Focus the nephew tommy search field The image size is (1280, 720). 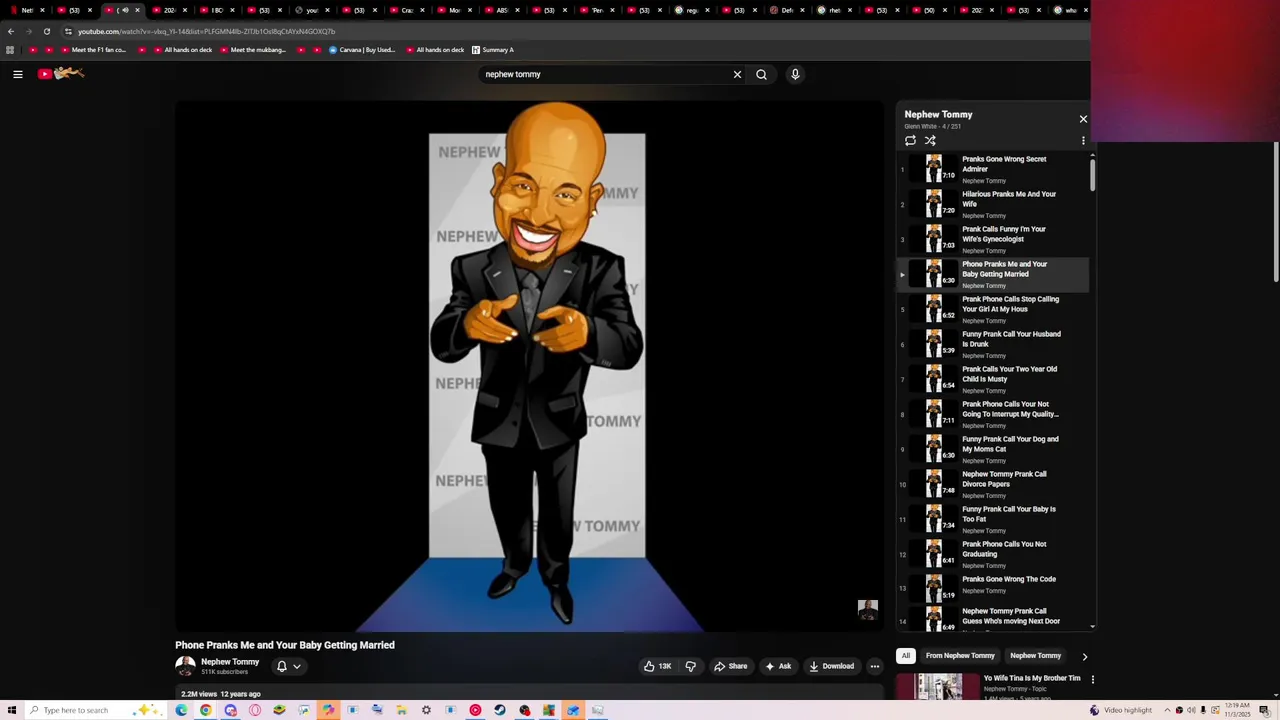tap(605, 74)
